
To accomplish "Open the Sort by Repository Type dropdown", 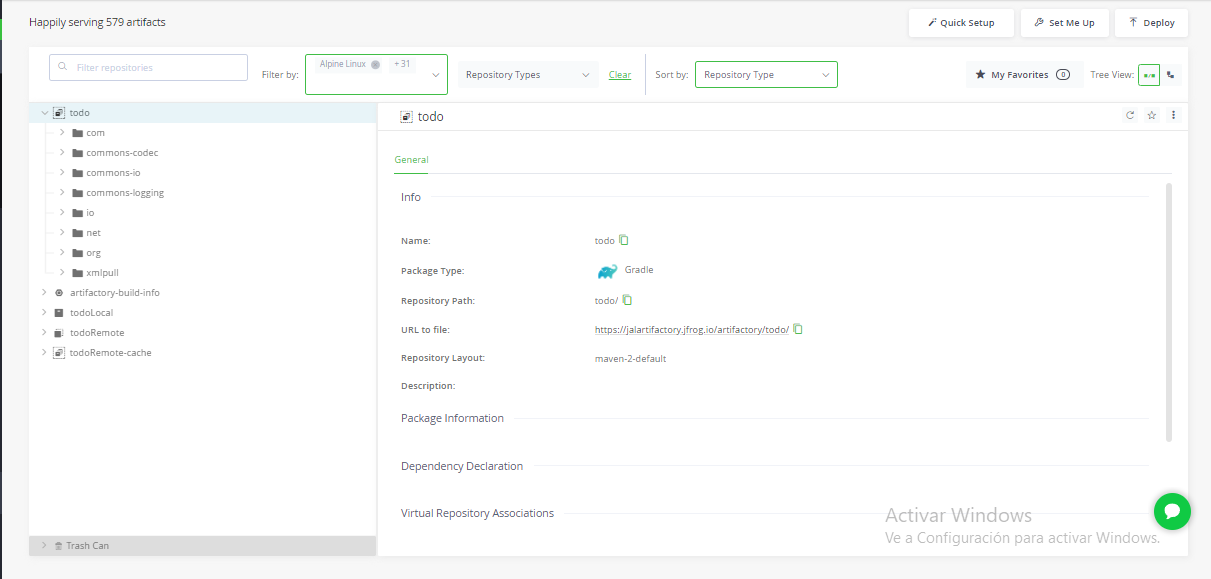I will point(766,75).
